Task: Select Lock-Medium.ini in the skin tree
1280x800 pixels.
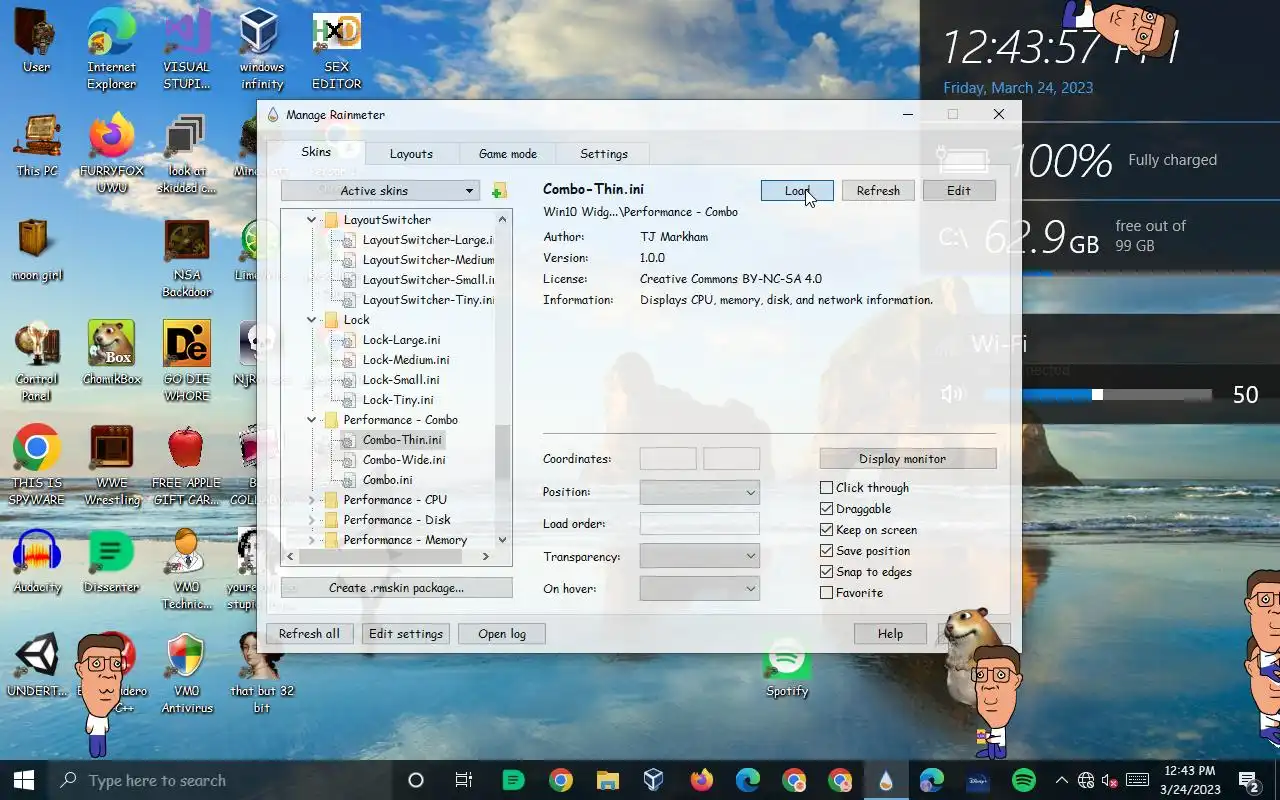Action: [x=405, y=360]
